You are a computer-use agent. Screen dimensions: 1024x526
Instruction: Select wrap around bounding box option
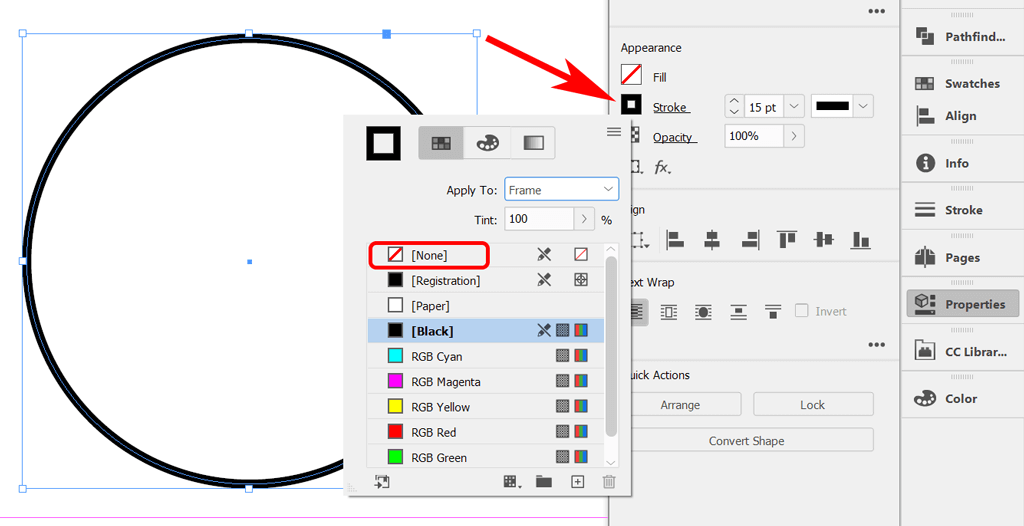[669, 312]
